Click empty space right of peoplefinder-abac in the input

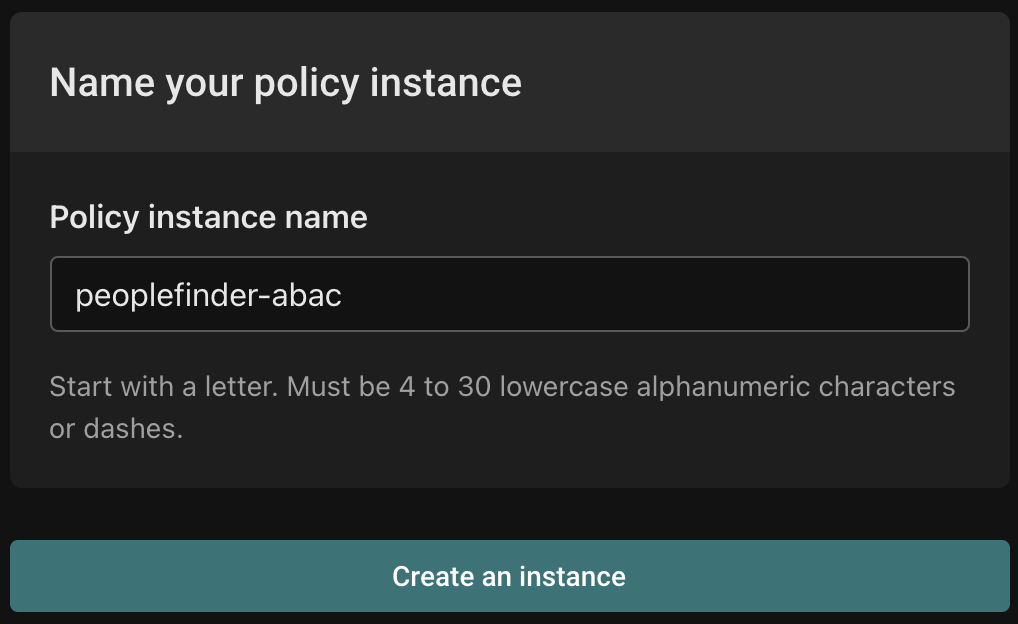[x=650, y=294]
